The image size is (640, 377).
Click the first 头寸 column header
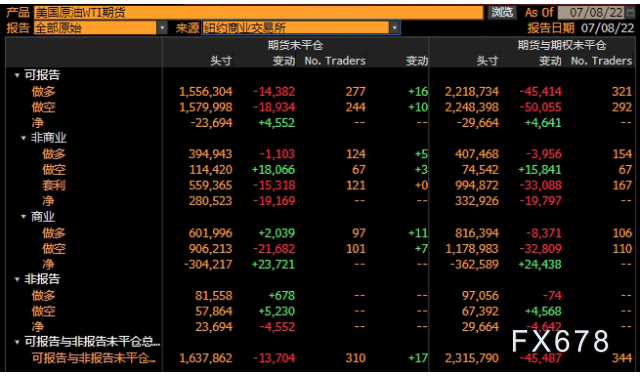pyautogui.click(x=221, y=61)
